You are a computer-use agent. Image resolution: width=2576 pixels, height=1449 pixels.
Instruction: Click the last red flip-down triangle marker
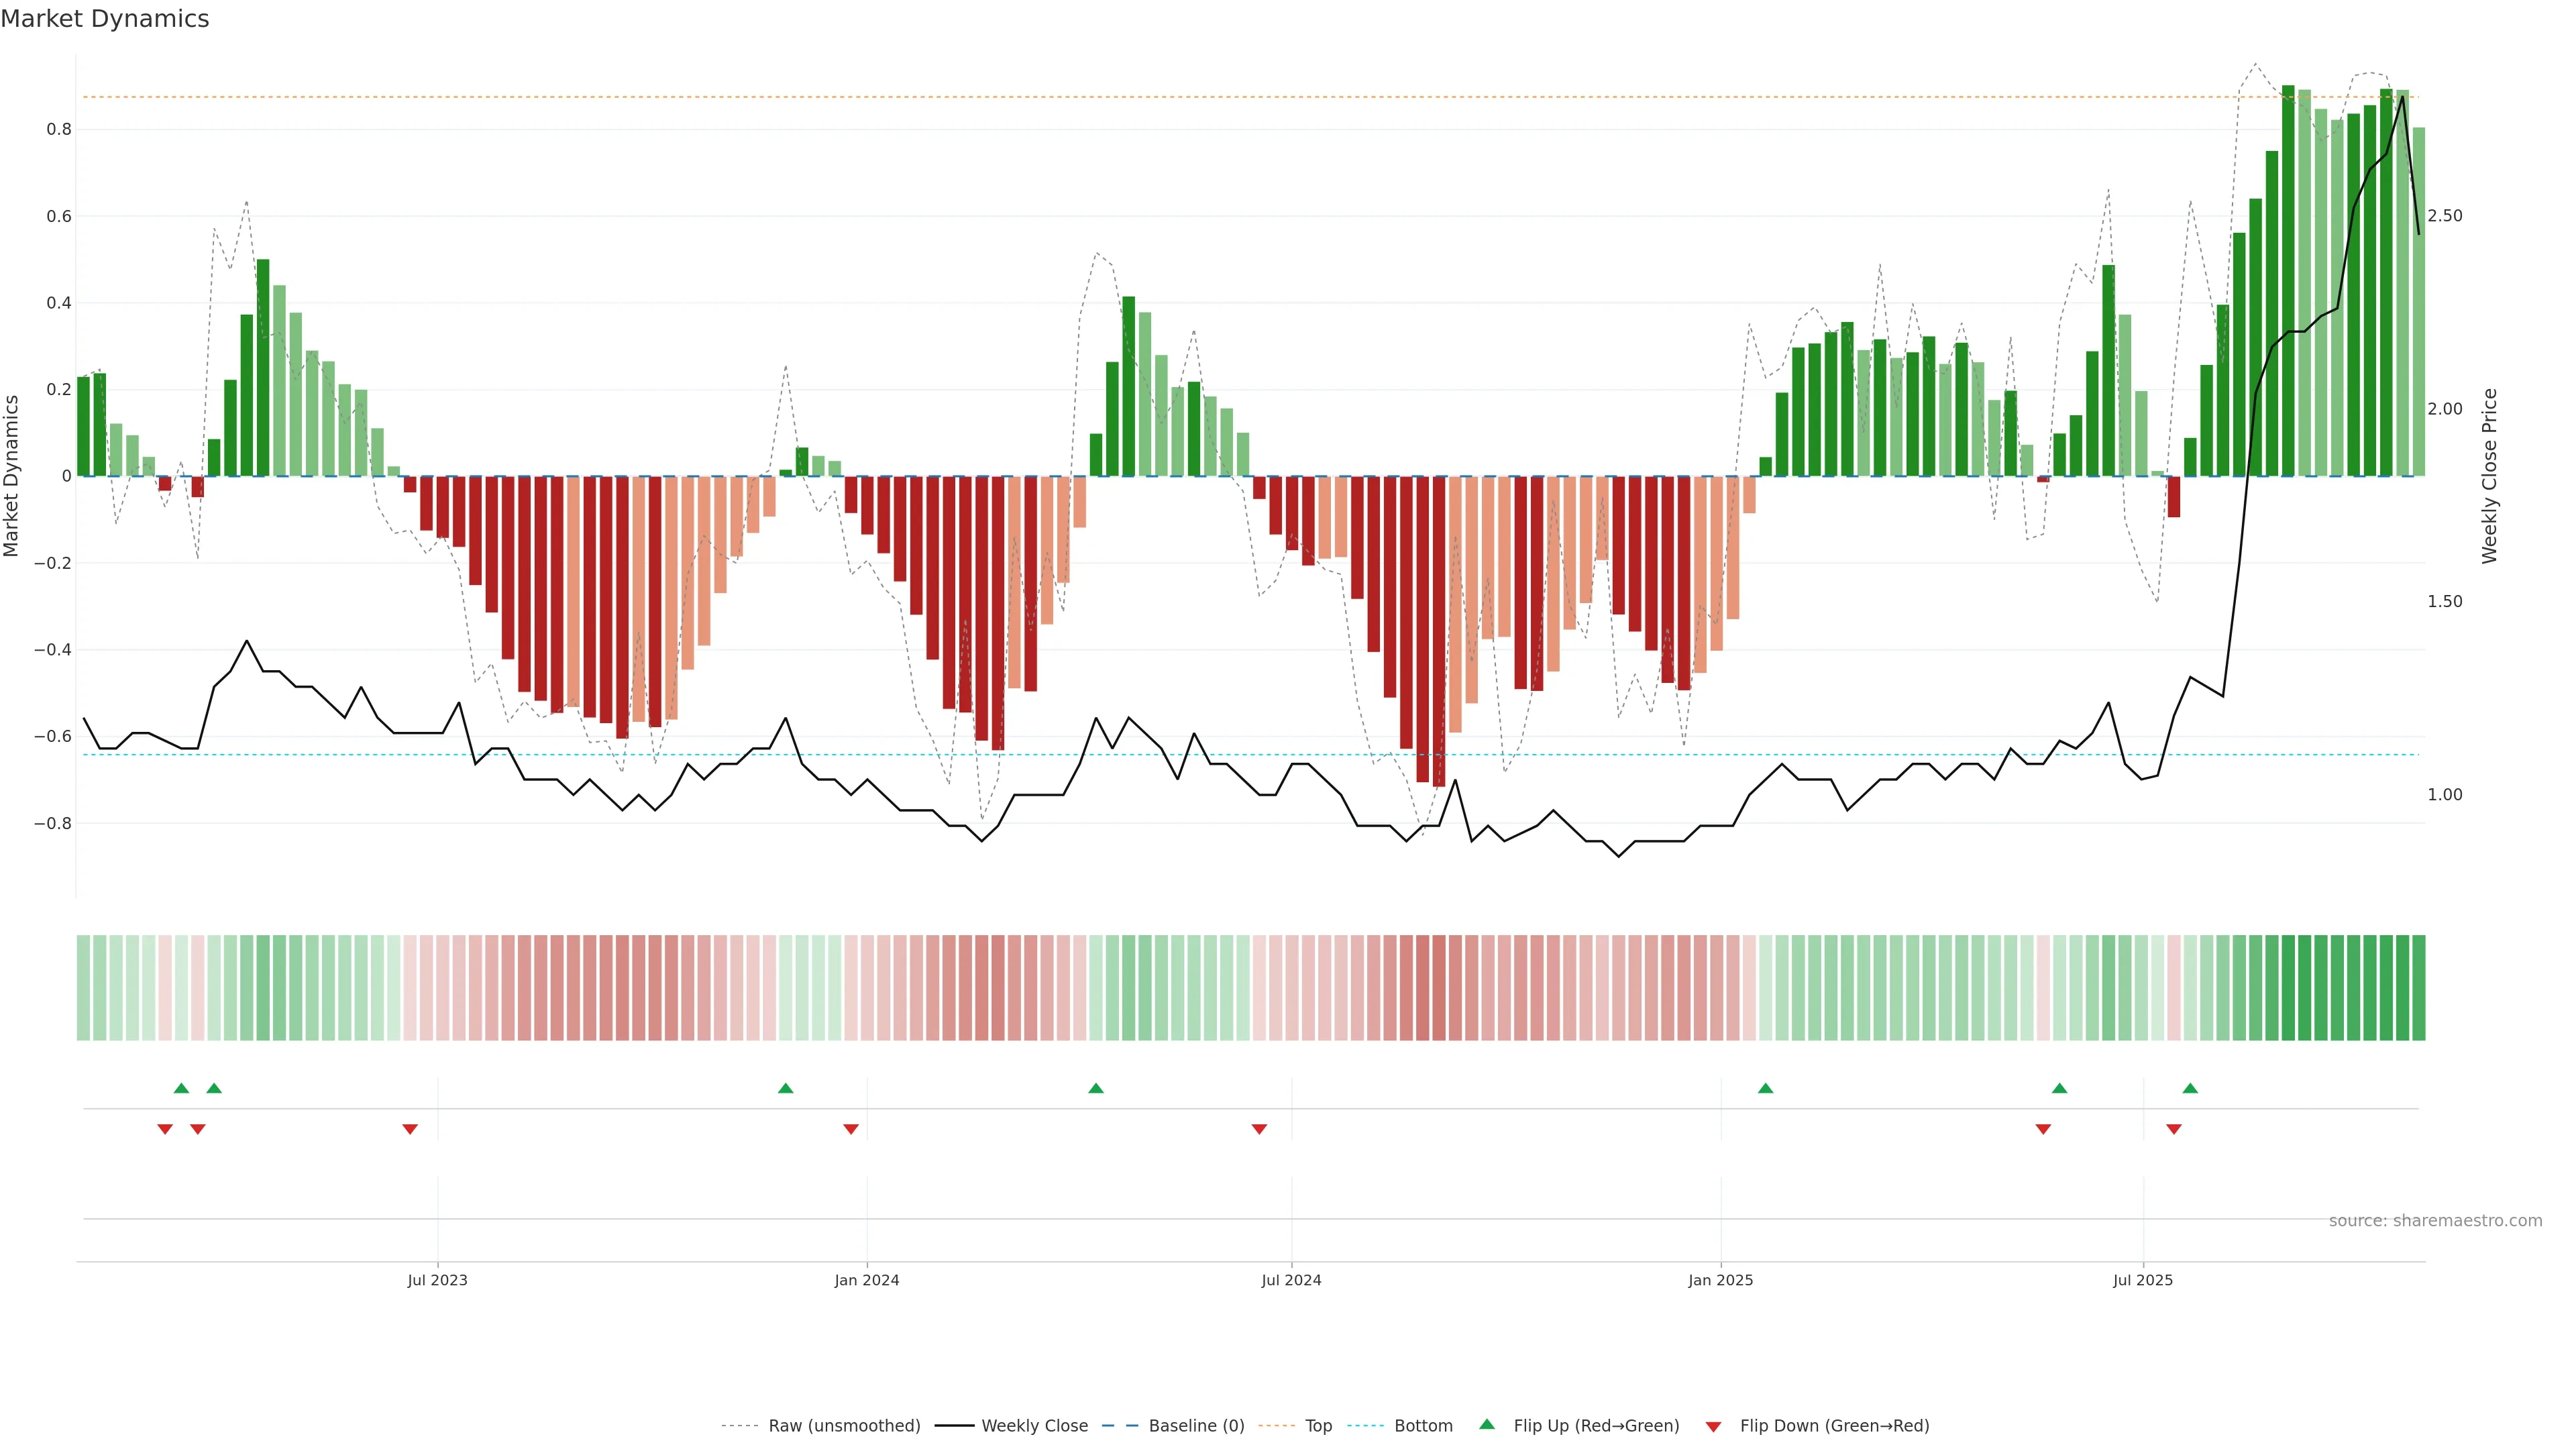[2173, 1129]
